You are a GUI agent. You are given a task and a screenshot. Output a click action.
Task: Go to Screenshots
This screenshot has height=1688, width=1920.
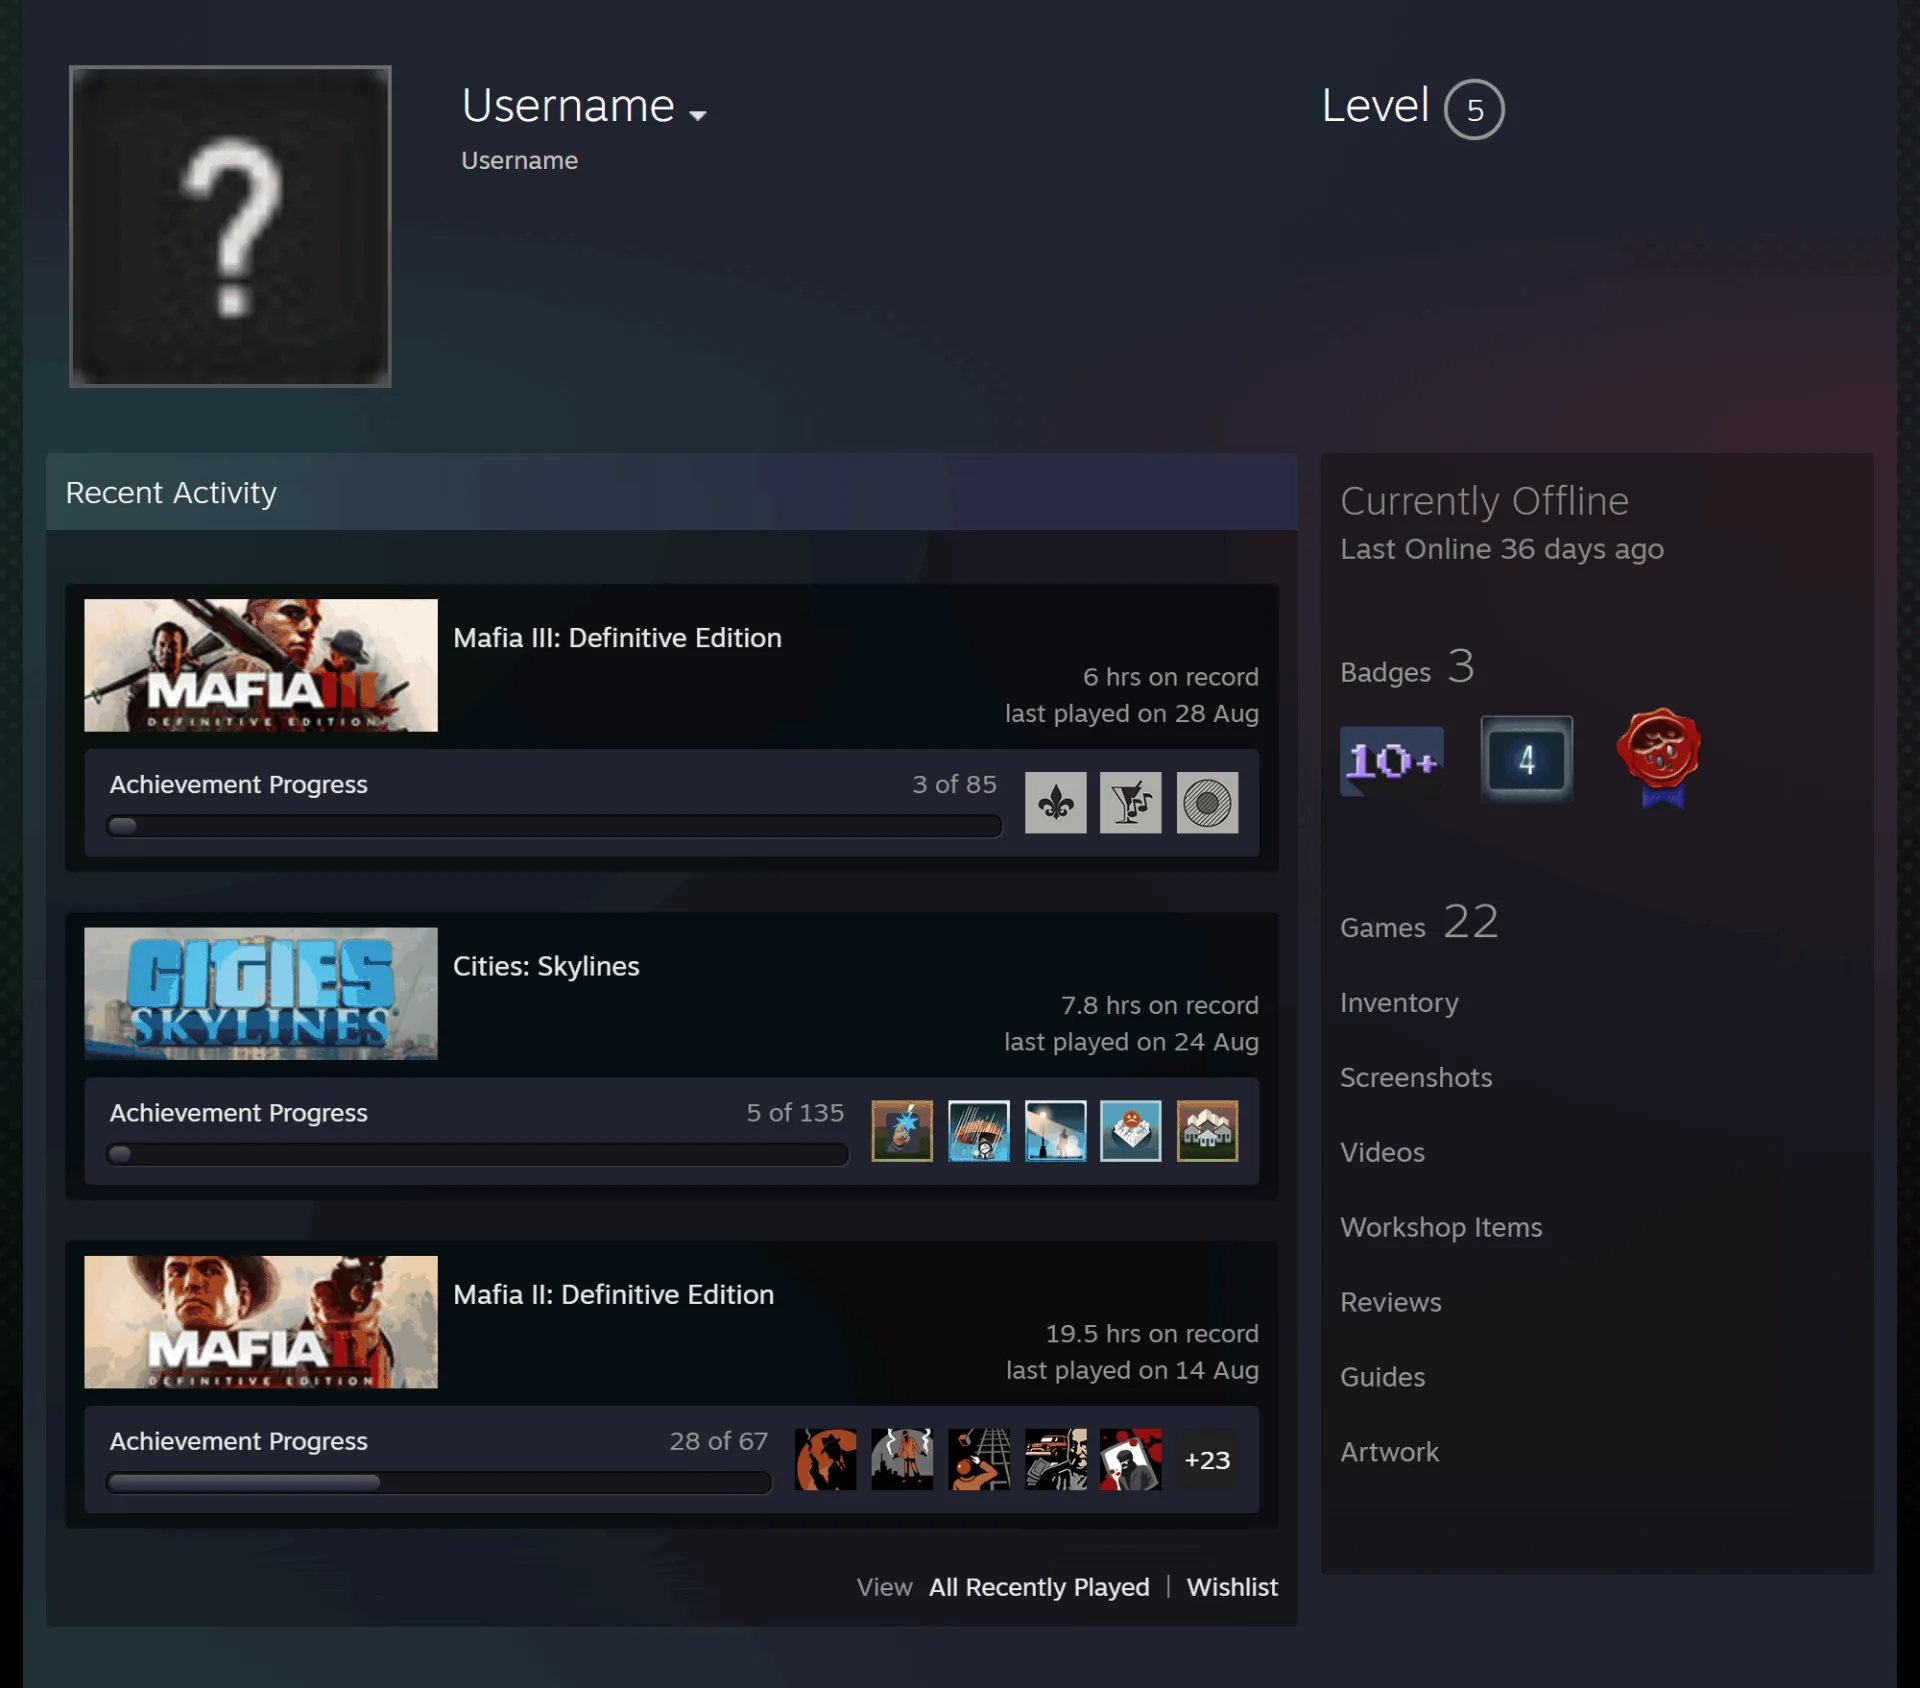pyautogui.click(x=1416, y=1077)
